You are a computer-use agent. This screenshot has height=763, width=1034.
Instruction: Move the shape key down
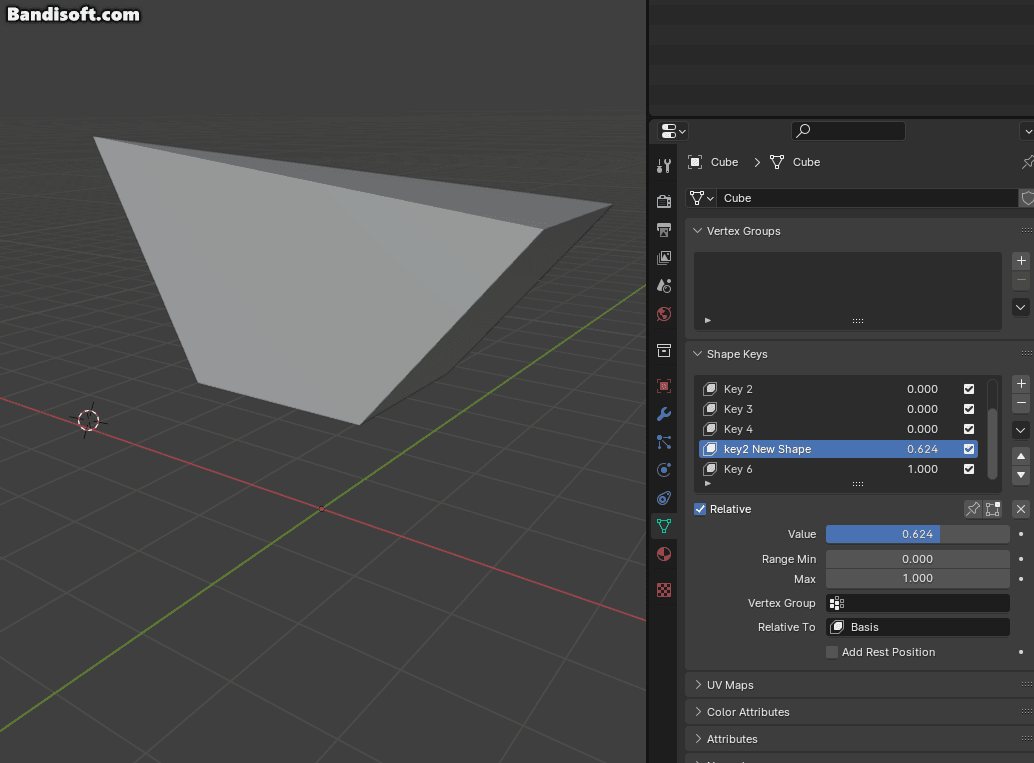[x=1020, y=475]
